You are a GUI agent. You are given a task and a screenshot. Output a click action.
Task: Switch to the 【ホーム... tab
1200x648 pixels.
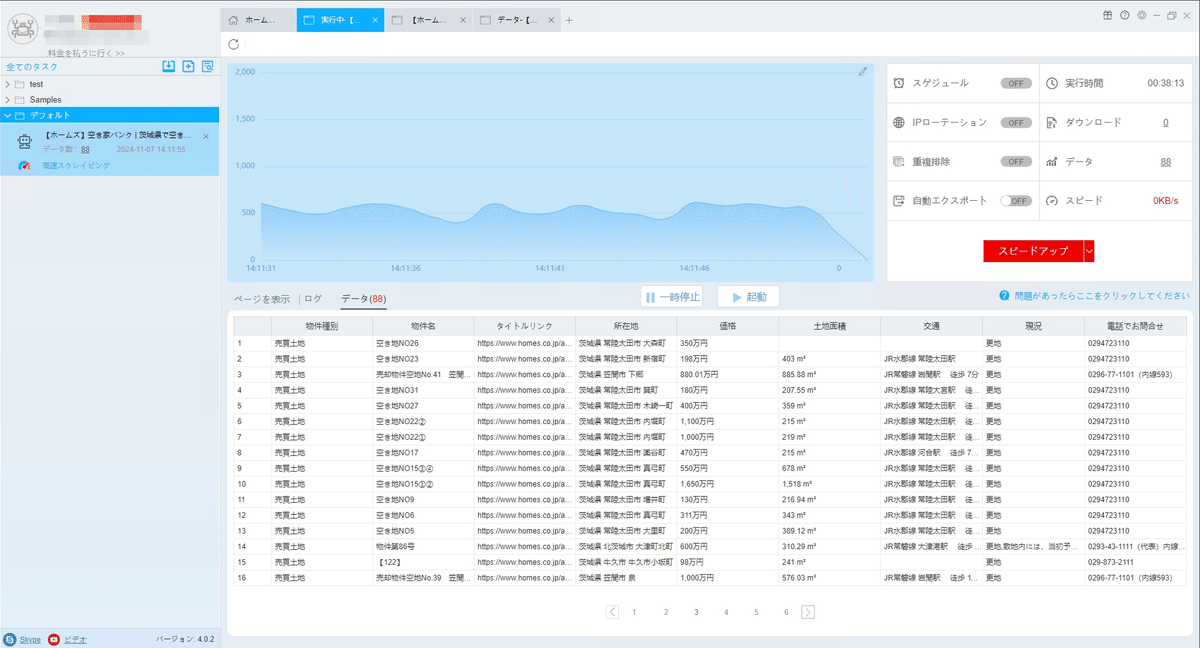(x=427, y=20)
